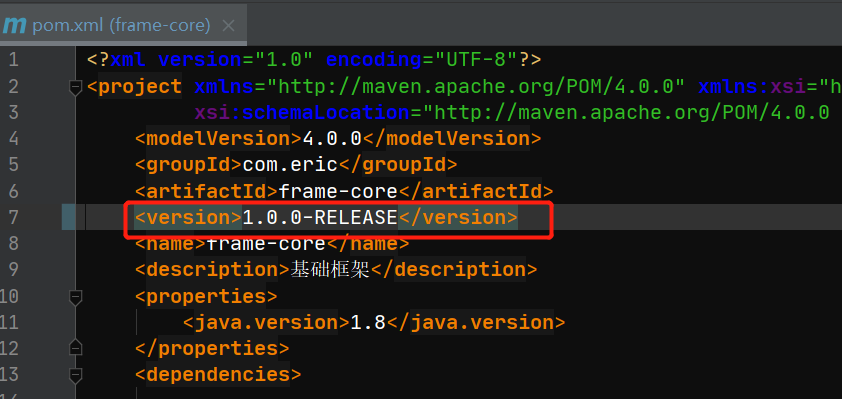Click the opening <properties> tag
842x399 pixels.
tap(206, 296)
